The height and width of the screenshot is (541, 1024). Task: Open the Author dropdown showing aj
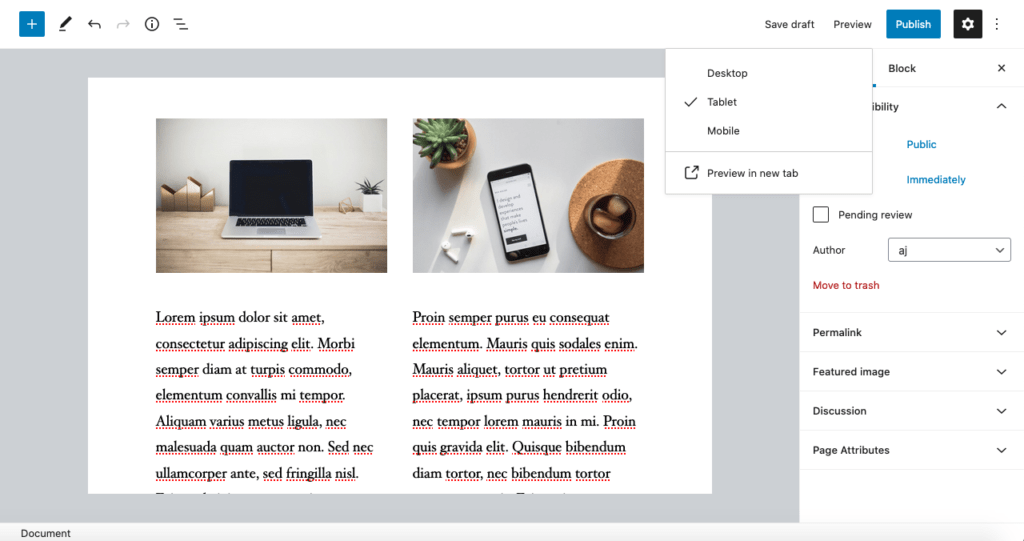pyautogui.click(x=949, y=250)
